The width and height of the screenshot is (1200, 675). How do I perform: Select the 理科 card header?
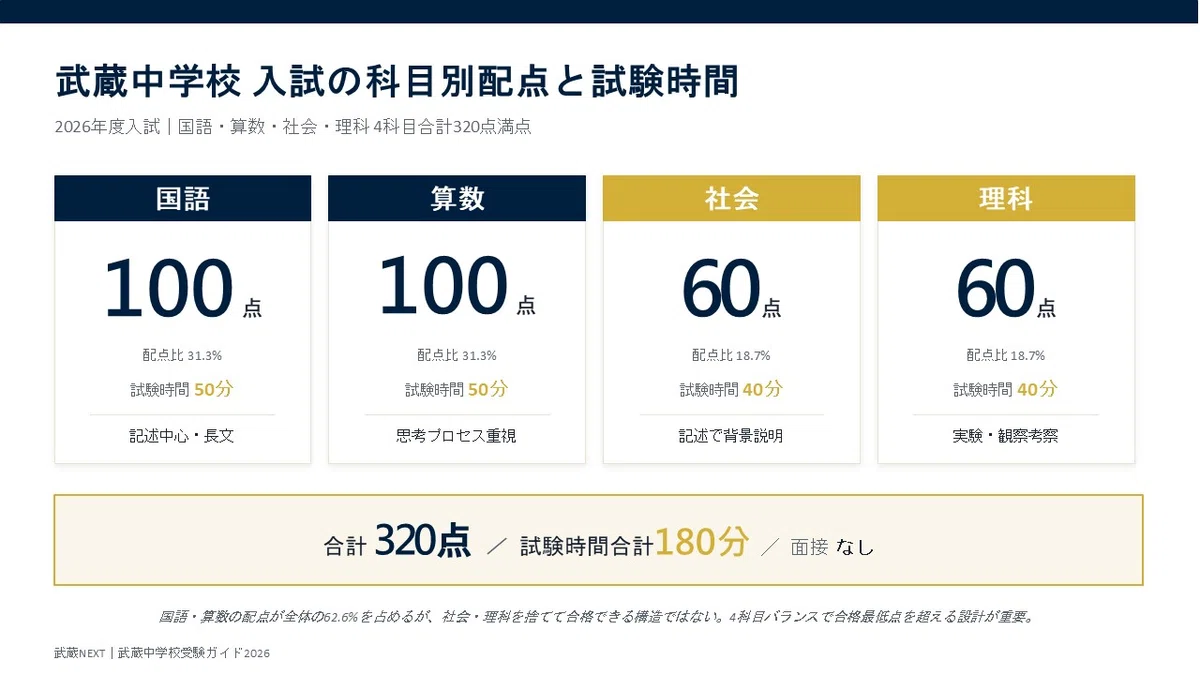[1006, 198]
